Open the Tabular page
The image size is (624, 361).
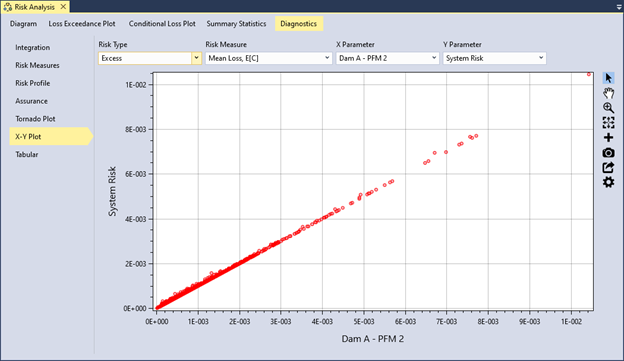[27, 154]
